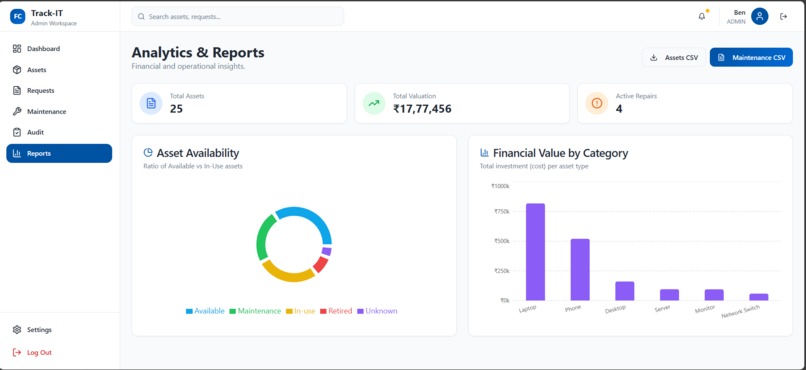Screen dimensions: 806x370
Task: Click the Ben user avatar icon
Action: tap(759, 16)
